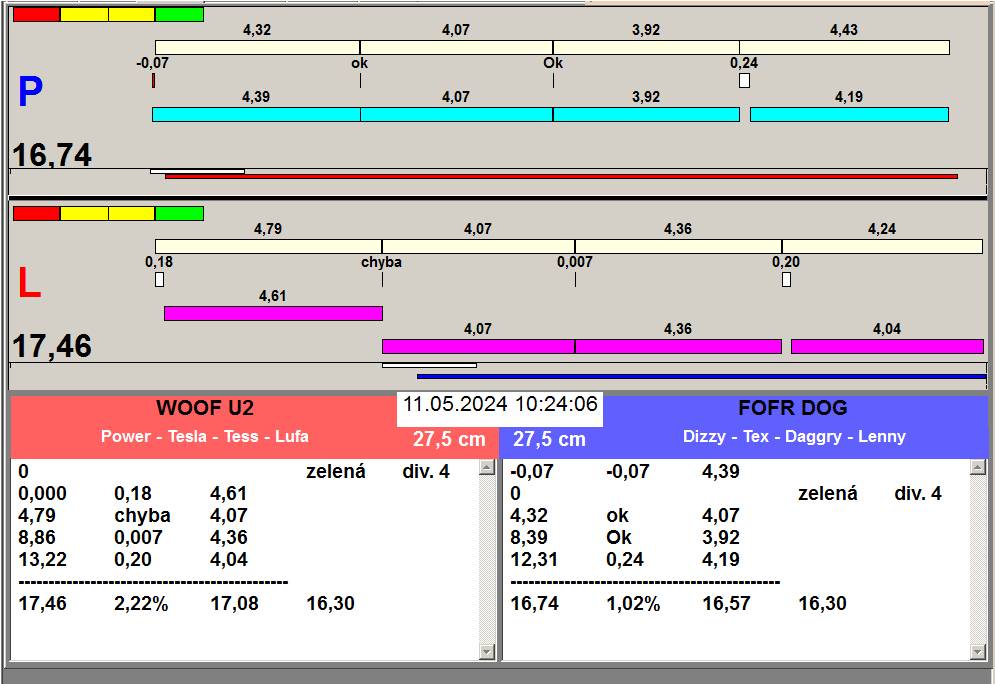The width and height of the screenshot is (995, 684).
Task: Click 4,39 in FOFR DOG results table
Action: click(721, 471)
